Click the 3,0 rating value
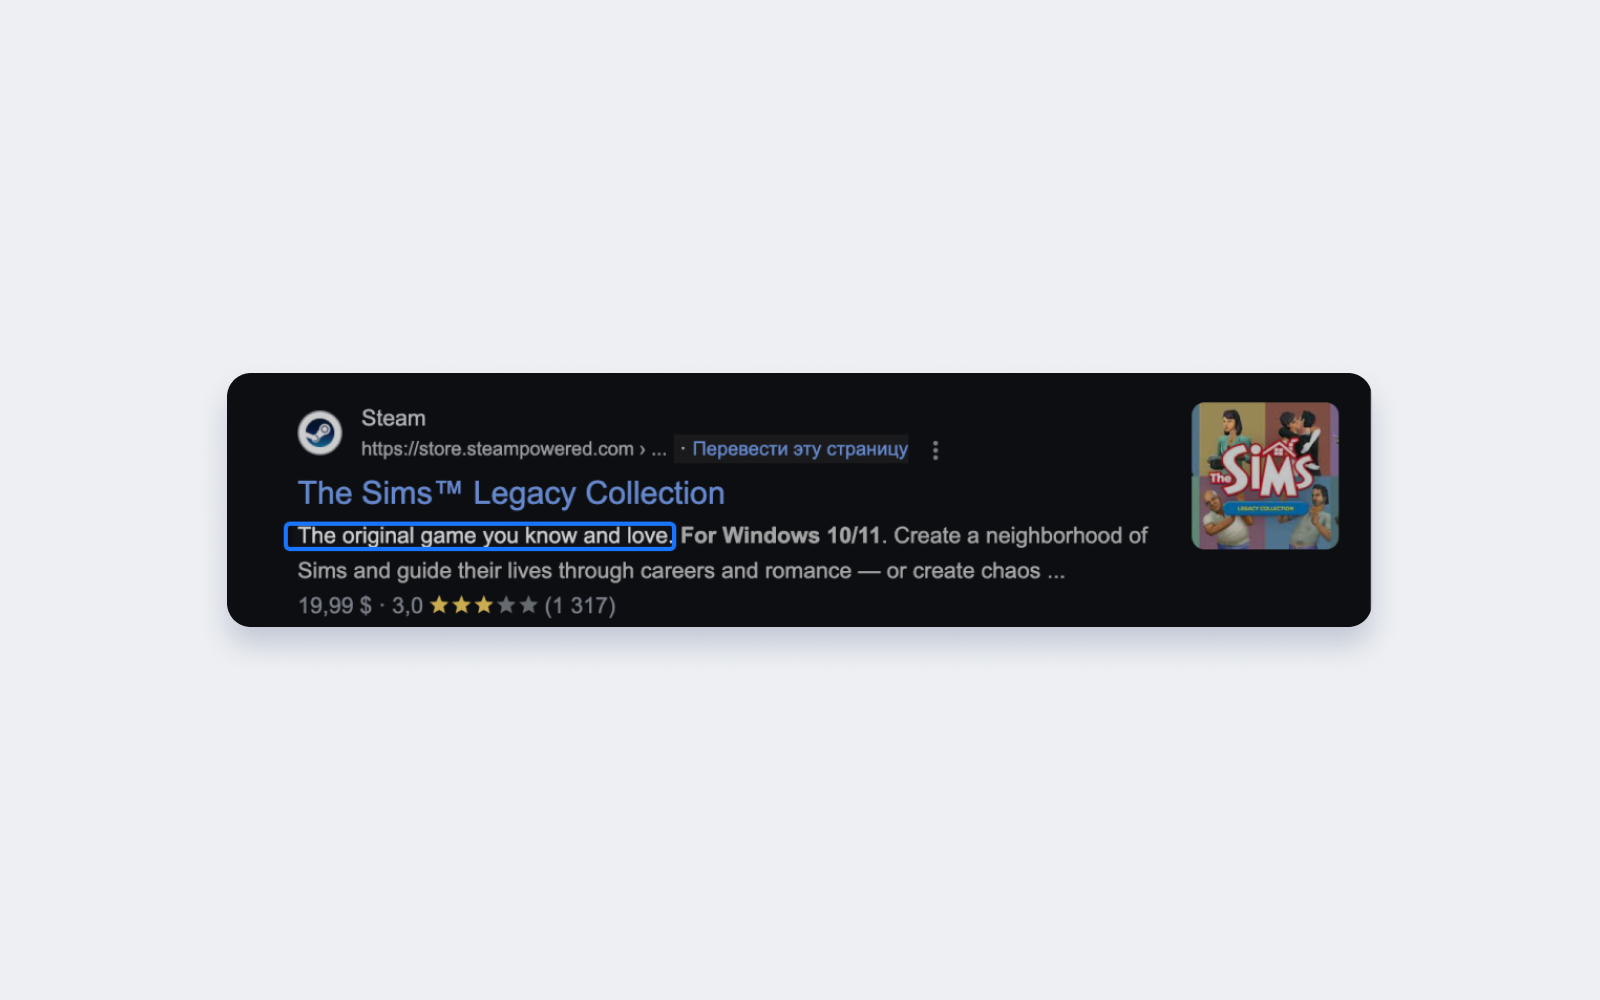The width and height of the screenshot is (1600, 1000). pyautogui.click(x=407, y=605)
